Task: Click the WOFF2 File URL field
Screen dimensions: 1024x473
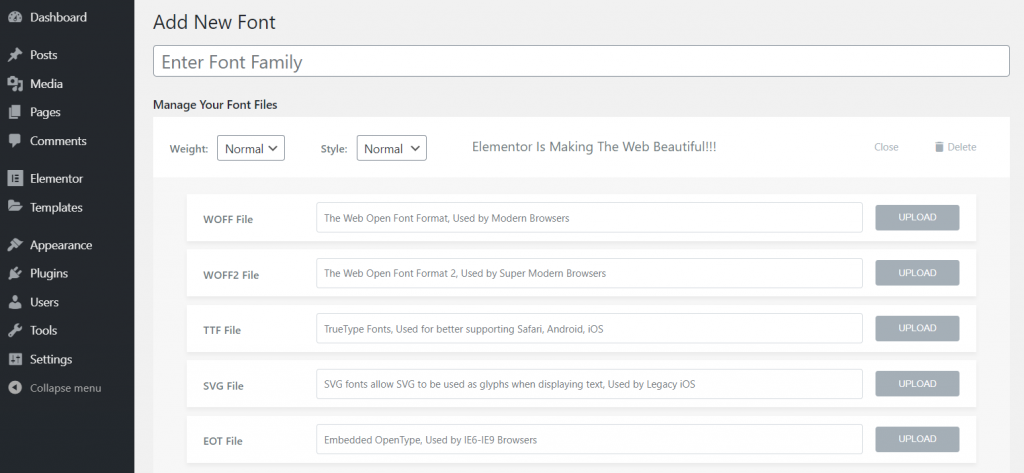Action: pos(589,273)
